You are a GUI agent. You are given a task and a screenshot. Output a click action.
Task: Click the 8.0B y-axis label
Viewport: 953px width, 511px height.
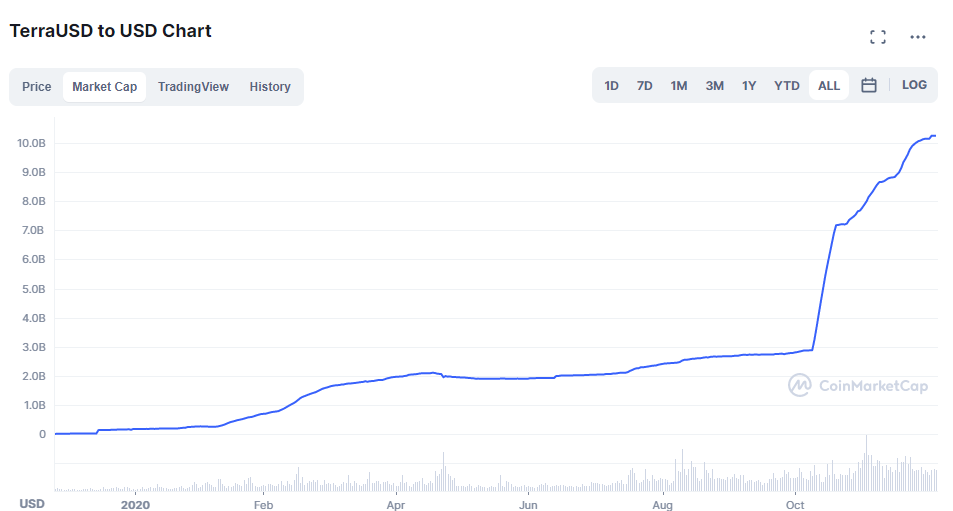(33, 201)
